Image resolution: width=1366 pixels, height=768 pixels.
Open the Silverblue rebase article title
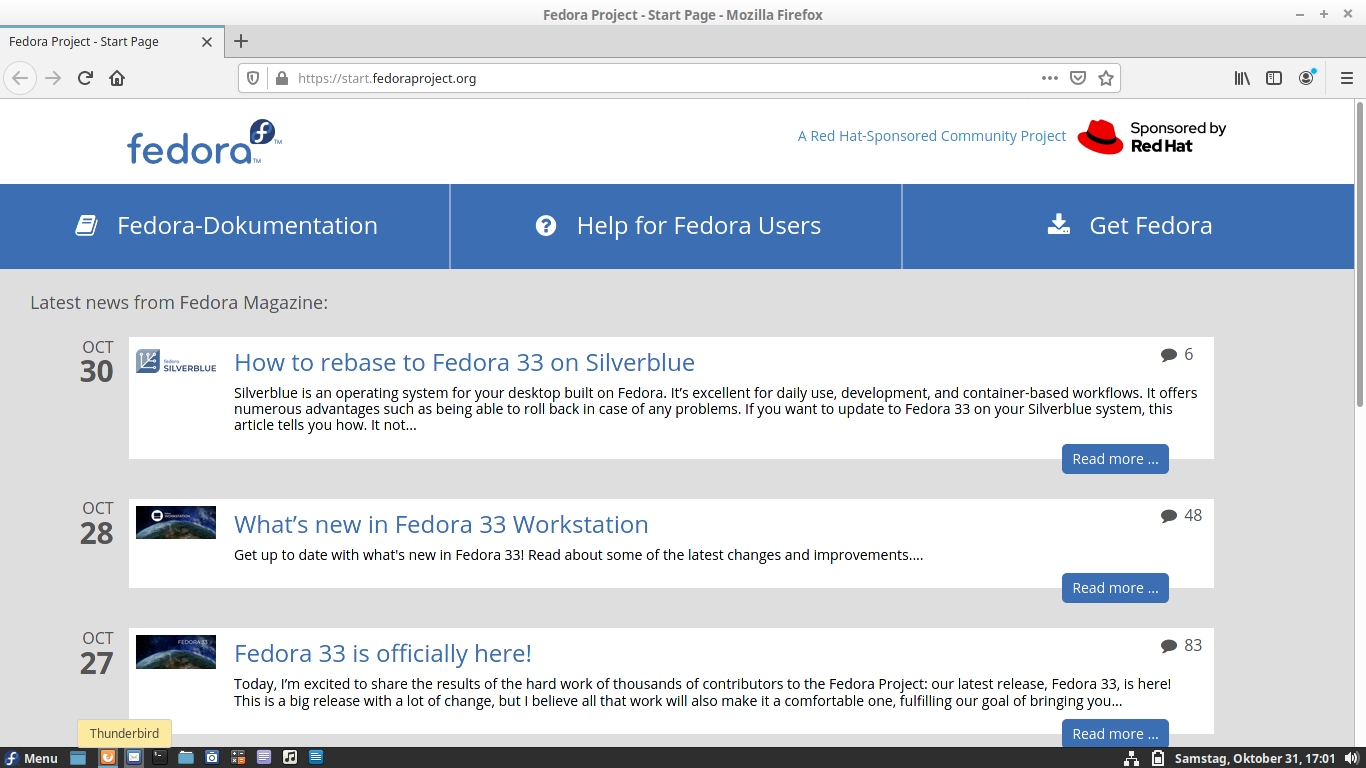click(464, 362)
